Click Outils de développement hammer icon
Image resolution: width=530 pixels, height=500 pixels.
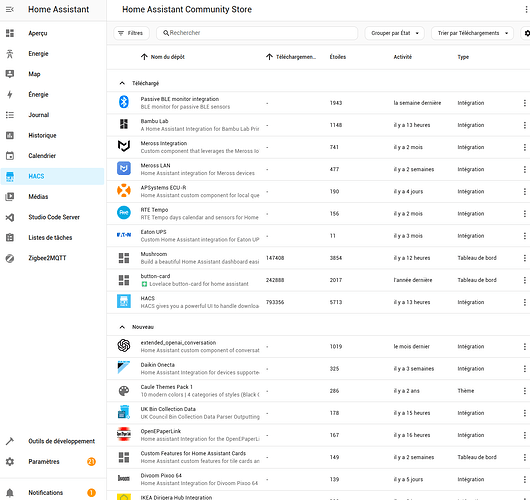click(10, 441)
